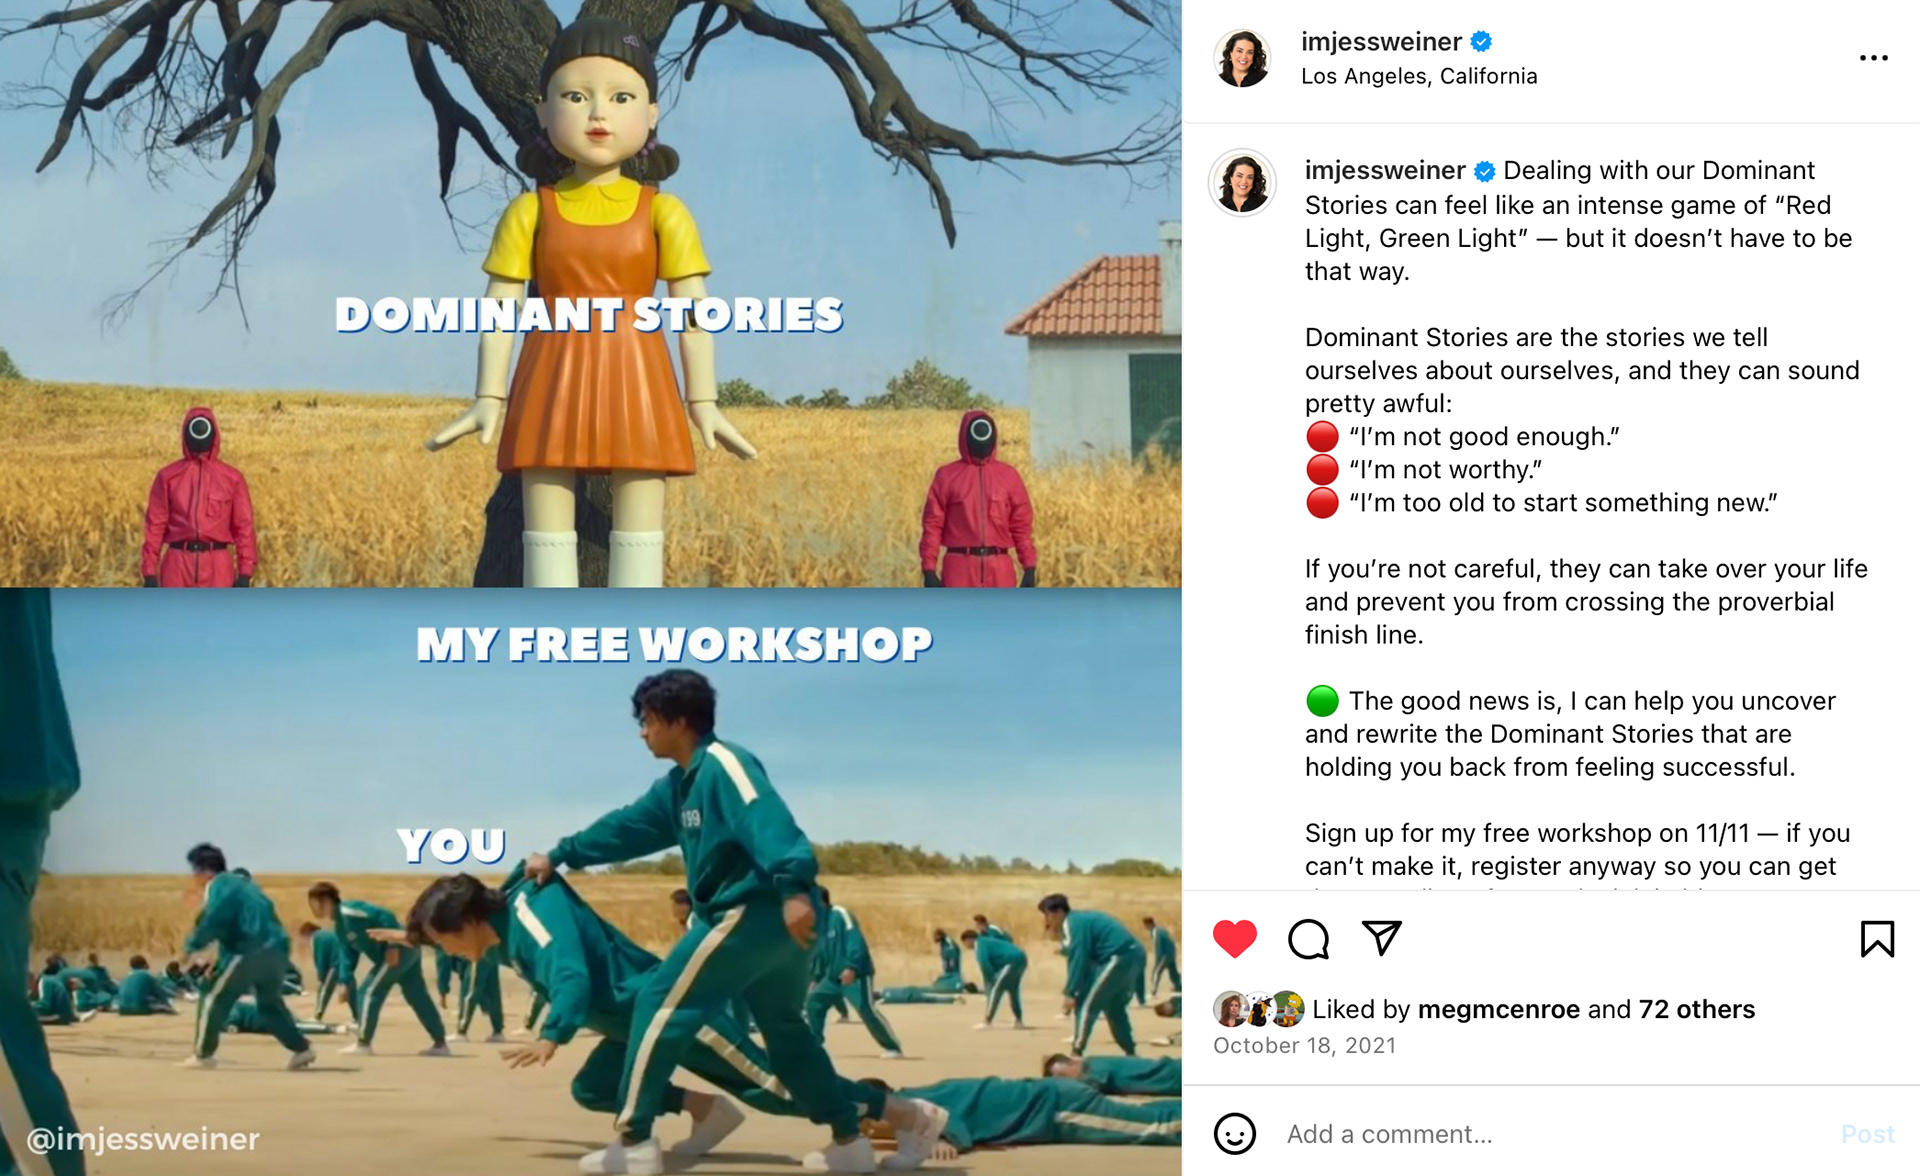Unlike the post with the red heart
The height and width of the screenshot is (1176, 1920).
1234,939
